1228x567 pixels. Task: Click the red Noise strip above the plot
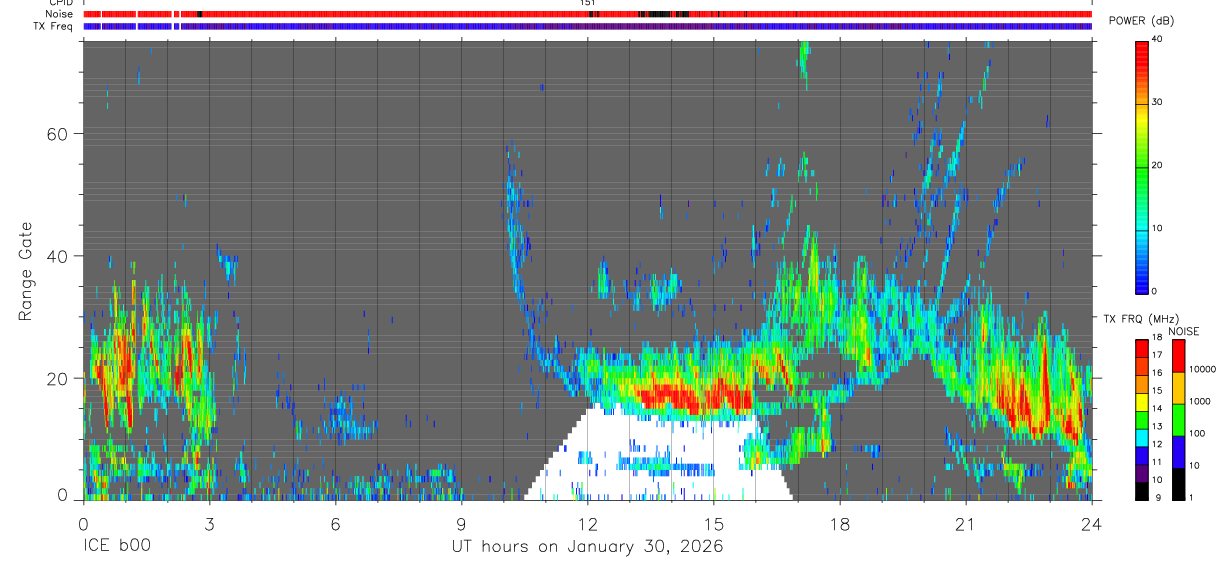tap(587, 14)
